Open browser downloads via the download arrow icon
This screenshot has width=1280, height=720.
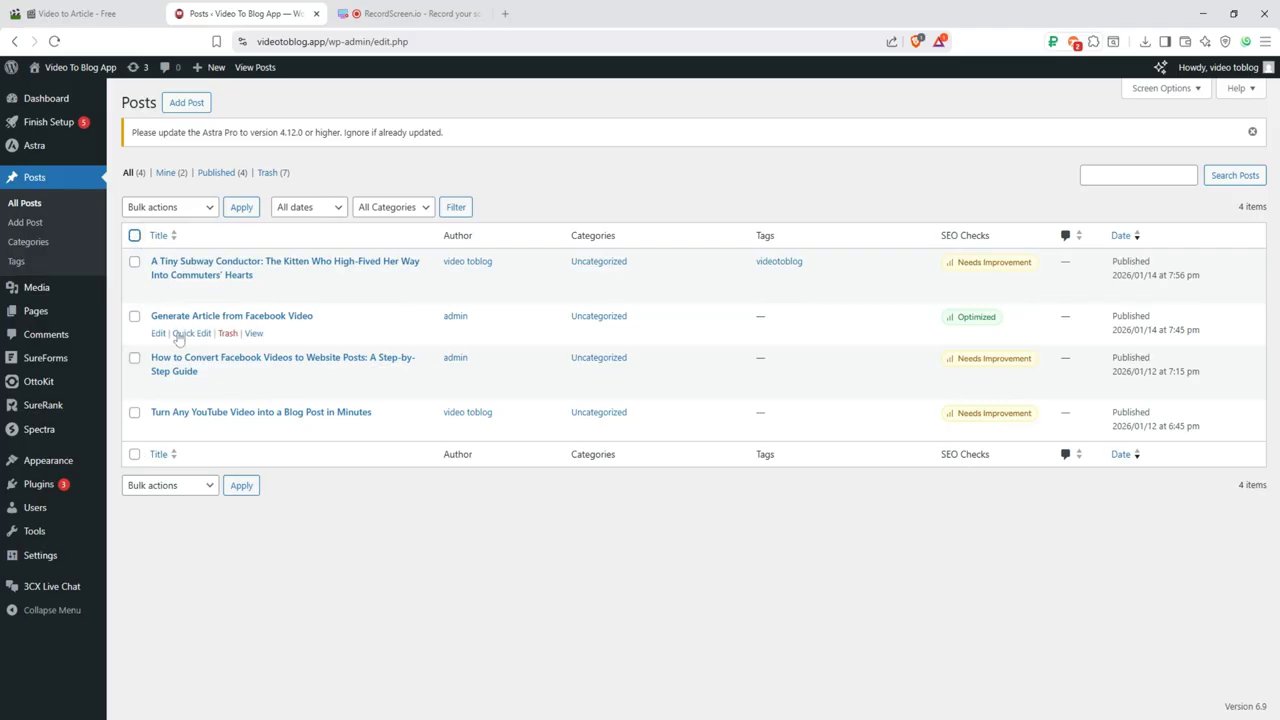[1144, 41]
